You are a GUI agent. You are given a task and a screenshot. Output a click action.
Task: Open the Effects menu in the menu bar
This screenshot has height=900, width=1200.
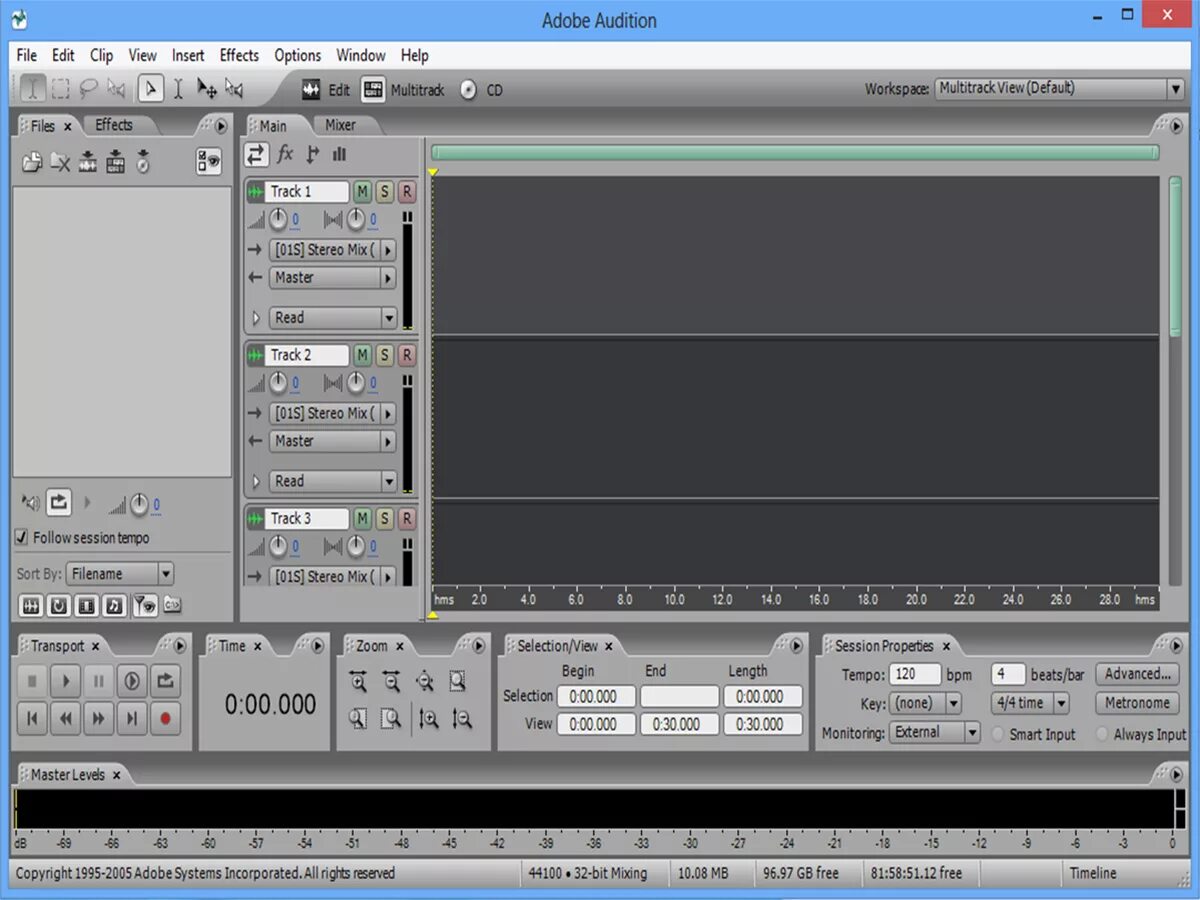point(238,55)
